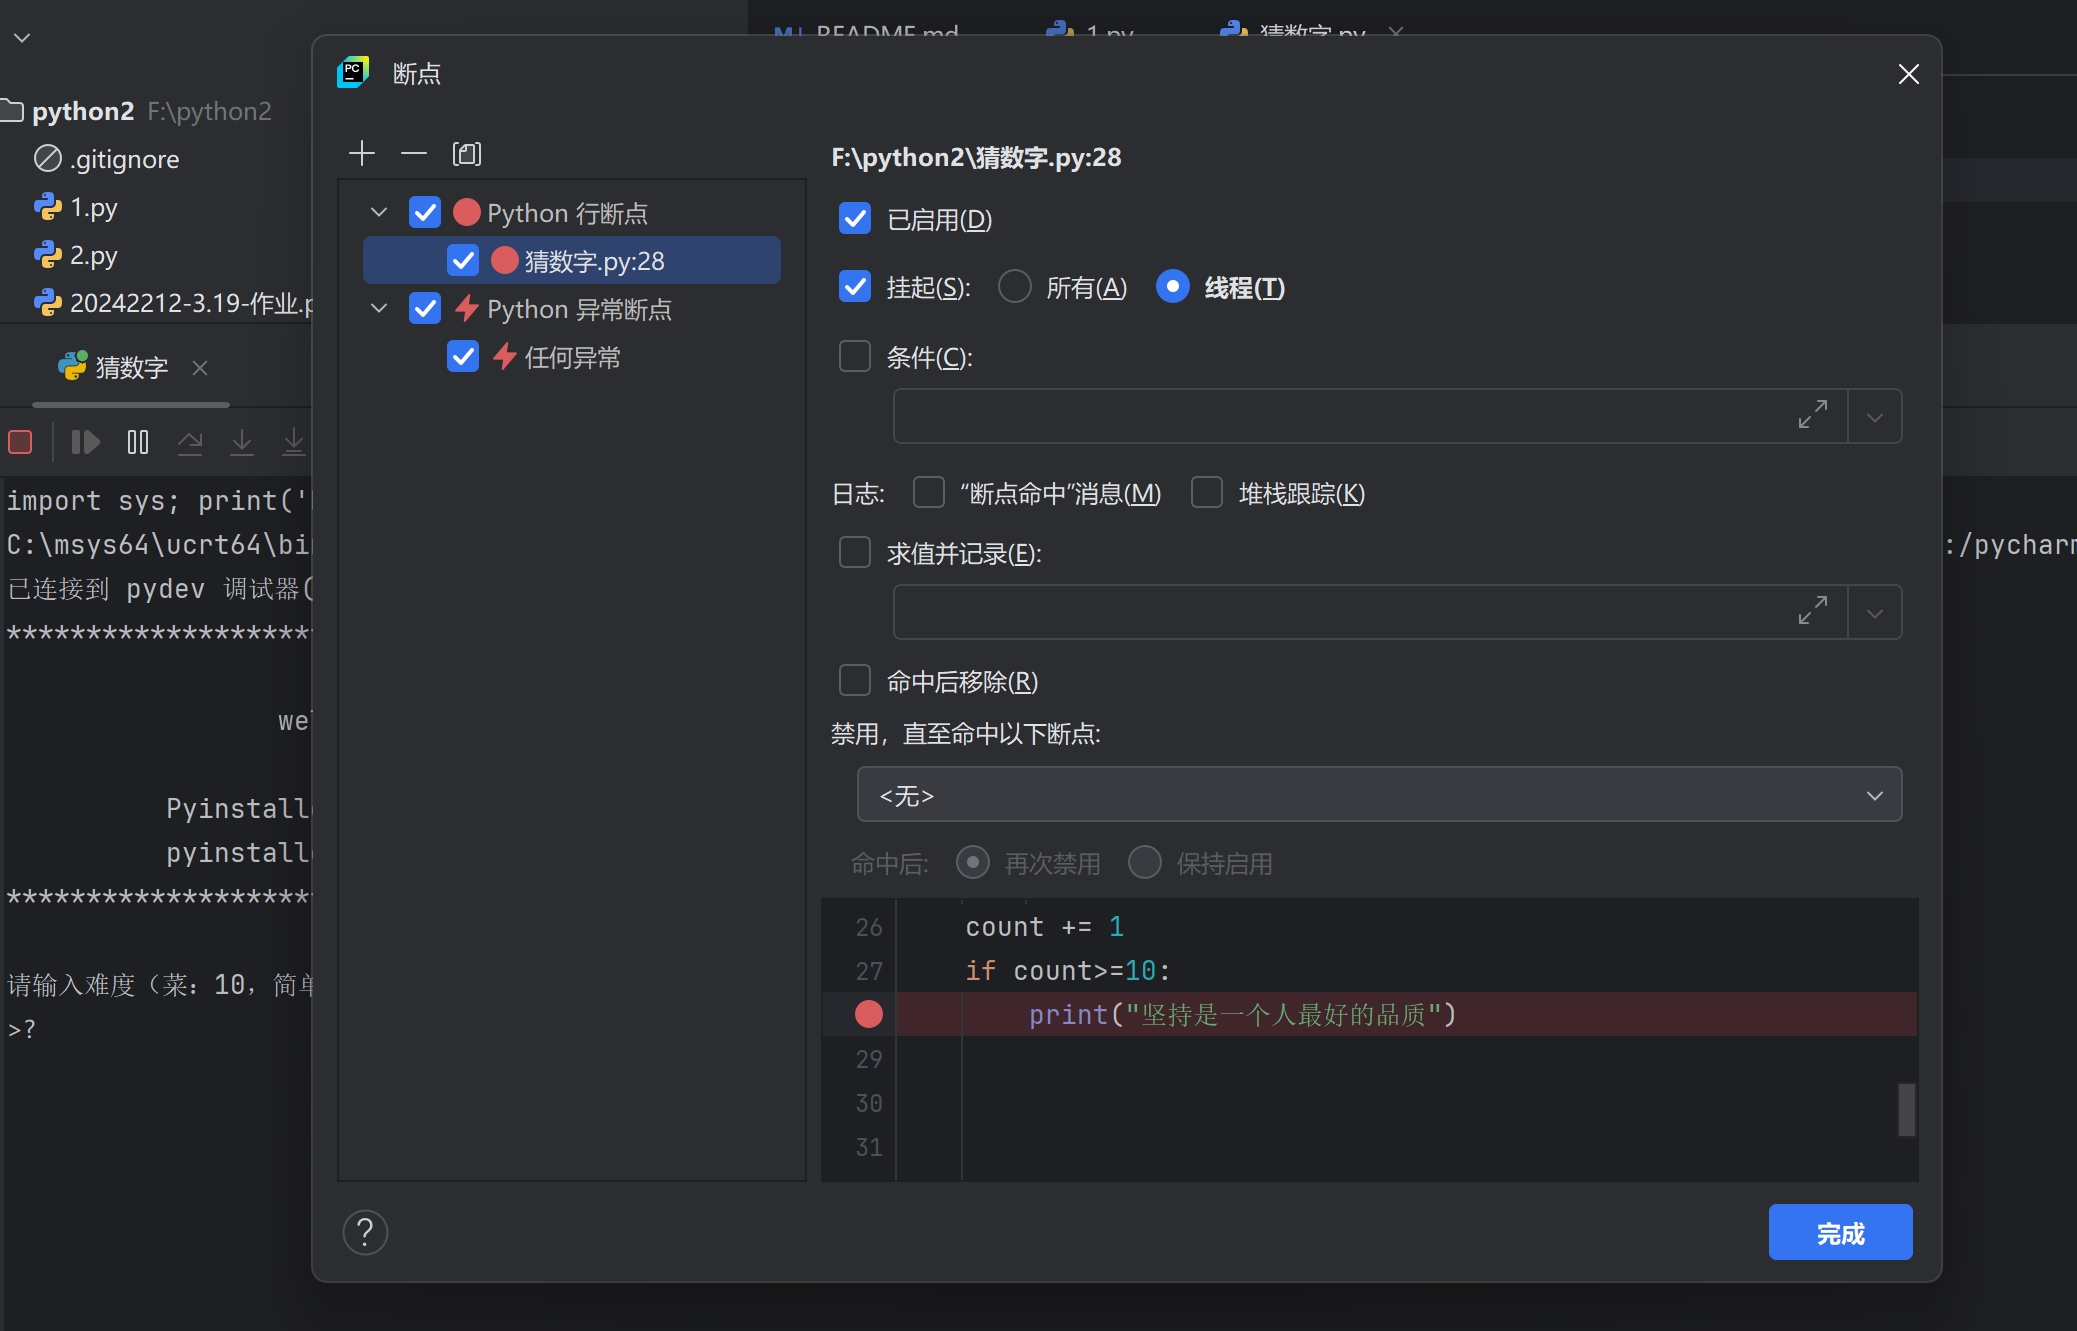Open the help question mark button
2077x1331 pixels.
[x=365, y=1232]
